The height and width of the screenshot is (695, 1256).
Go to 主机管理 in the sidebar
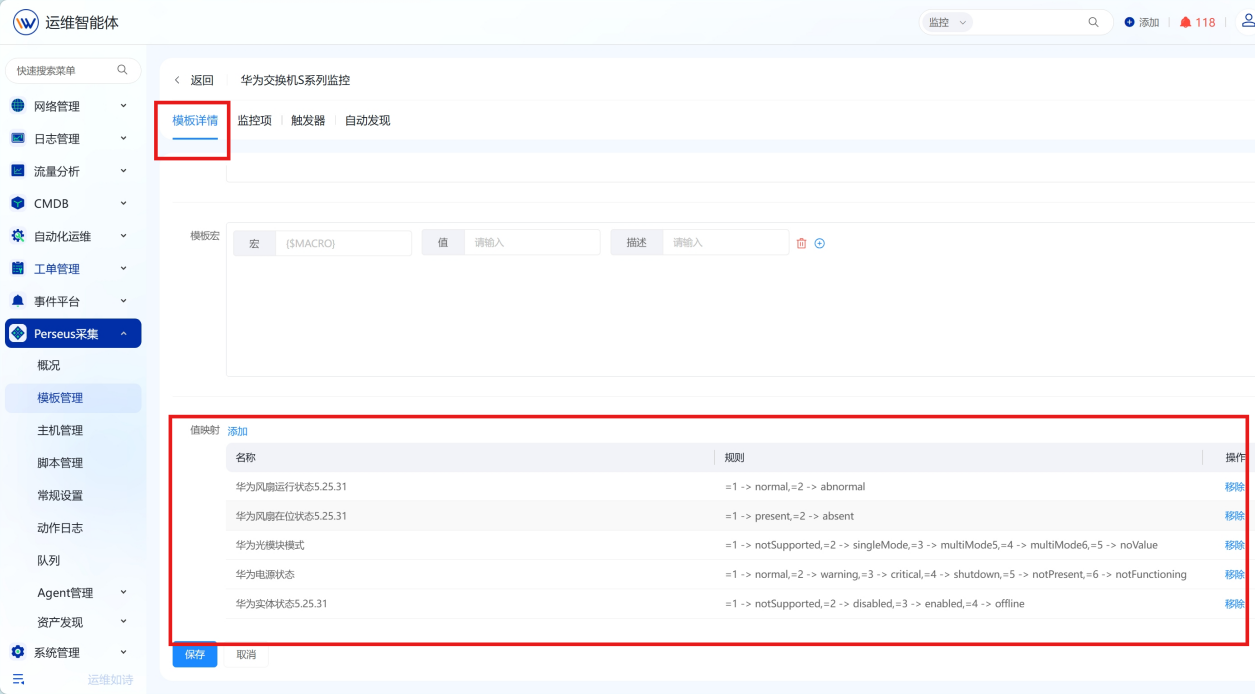60,430
